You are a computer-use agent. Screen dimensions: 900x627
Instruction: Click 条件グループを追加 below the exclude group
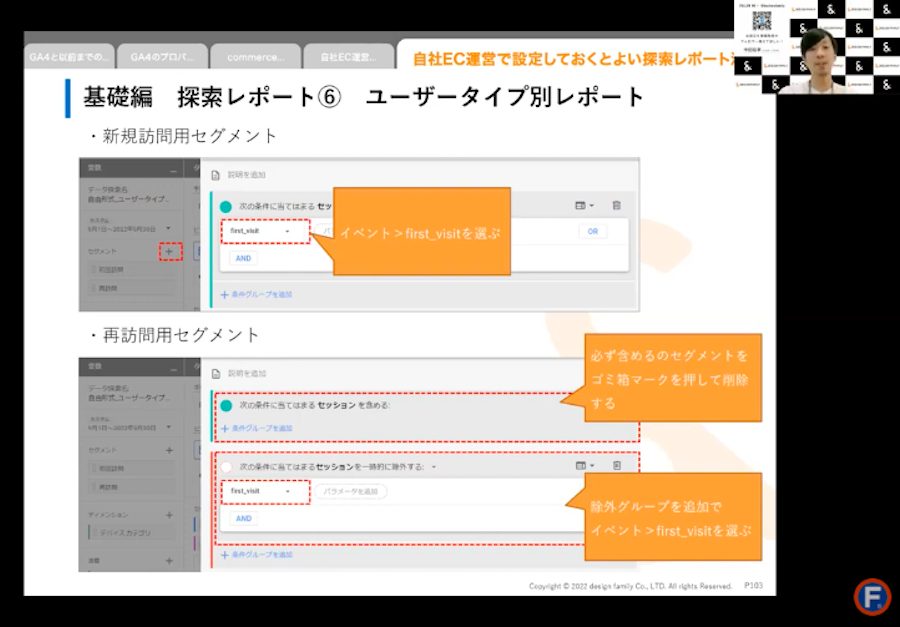(257, 555)
